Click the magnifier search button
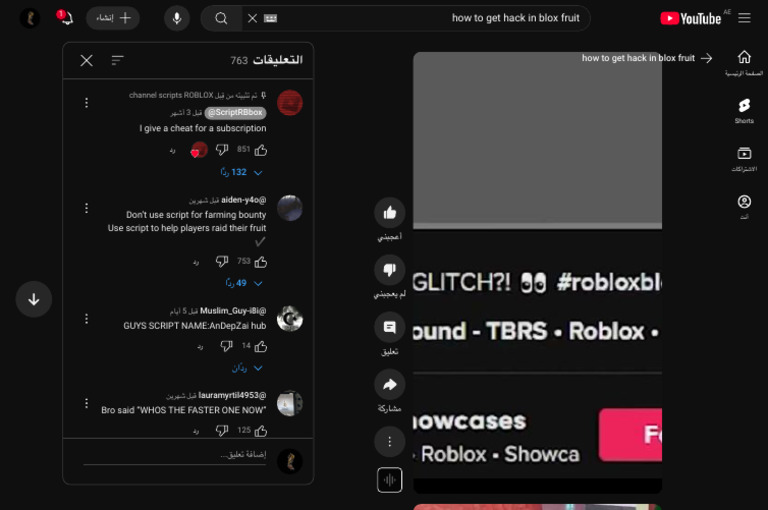 click(221, 19)
